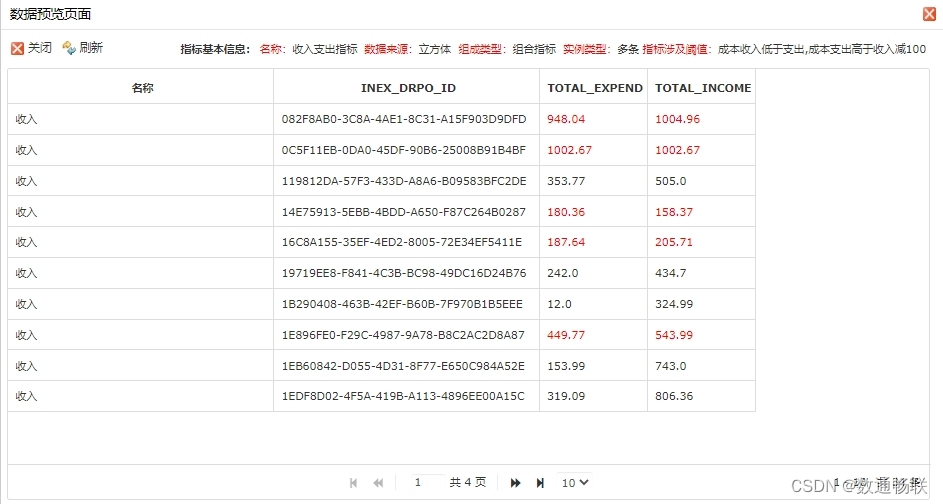Viewport: 943px width, 504px height.
Task: Click the 成本收入低于支出 threshold text
Action: coord(761,49)
